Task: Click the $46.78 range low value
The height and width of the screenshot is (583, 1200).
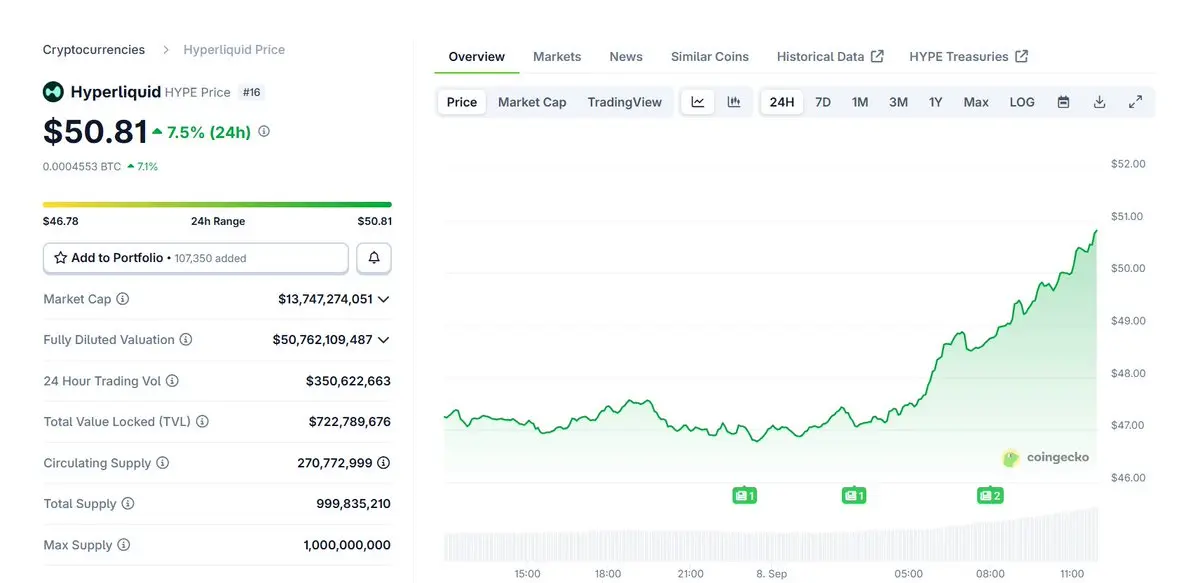Action: (x=60, y=221)
